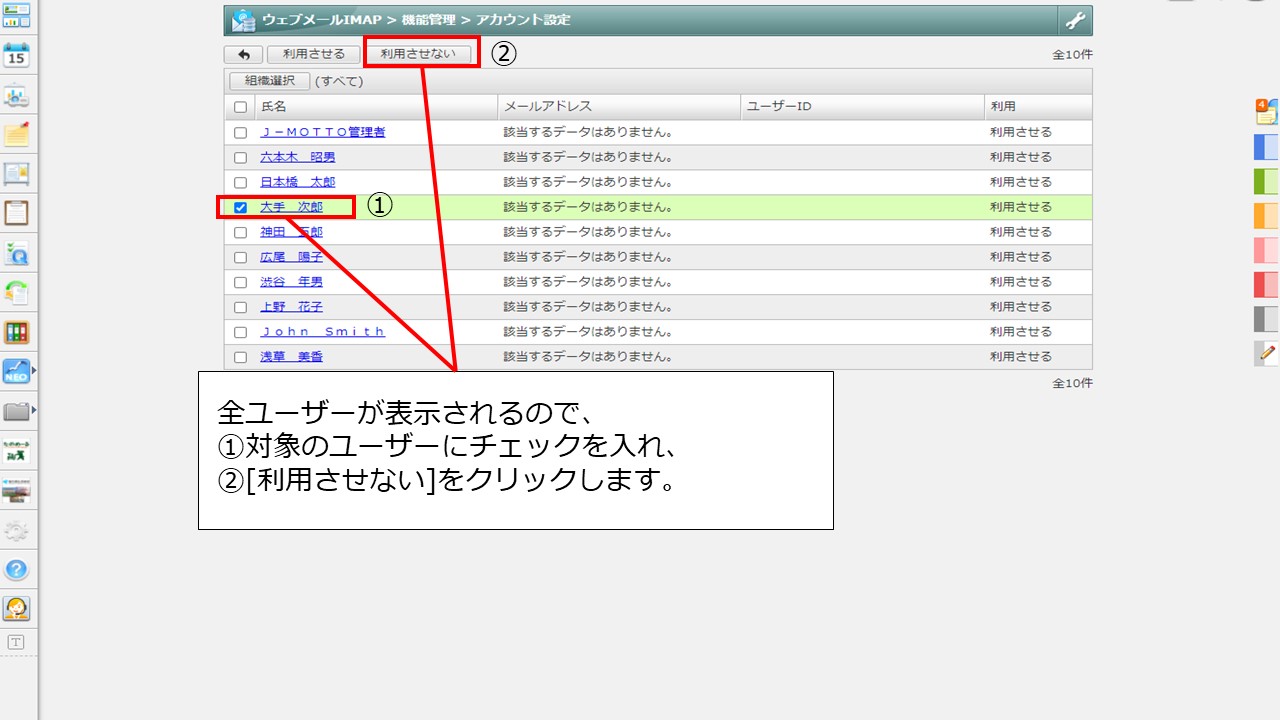Open the NEO portal icon in sidebar

tap(15, 373)
